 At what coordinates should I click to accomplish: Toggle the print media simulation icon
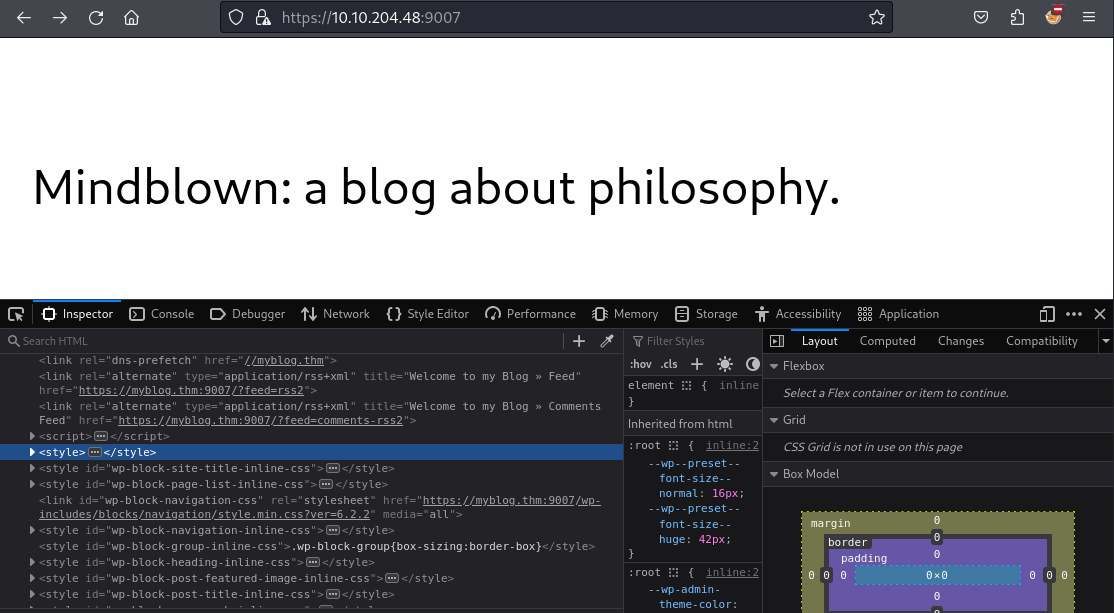point(724,364)
